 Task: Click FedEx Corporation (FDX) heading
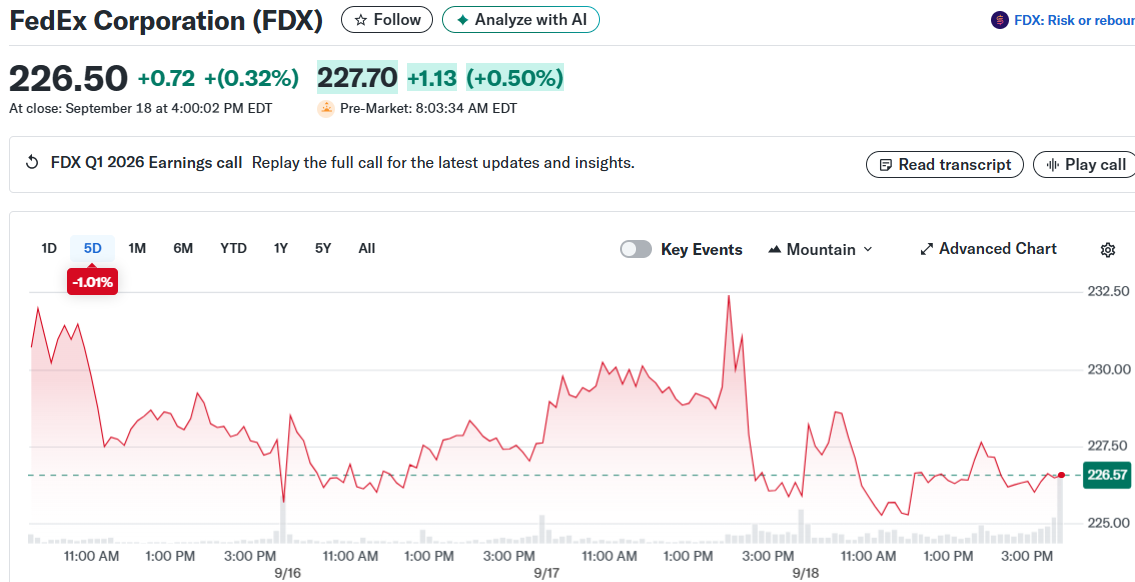pyautogui.click(x=166, y=20)
